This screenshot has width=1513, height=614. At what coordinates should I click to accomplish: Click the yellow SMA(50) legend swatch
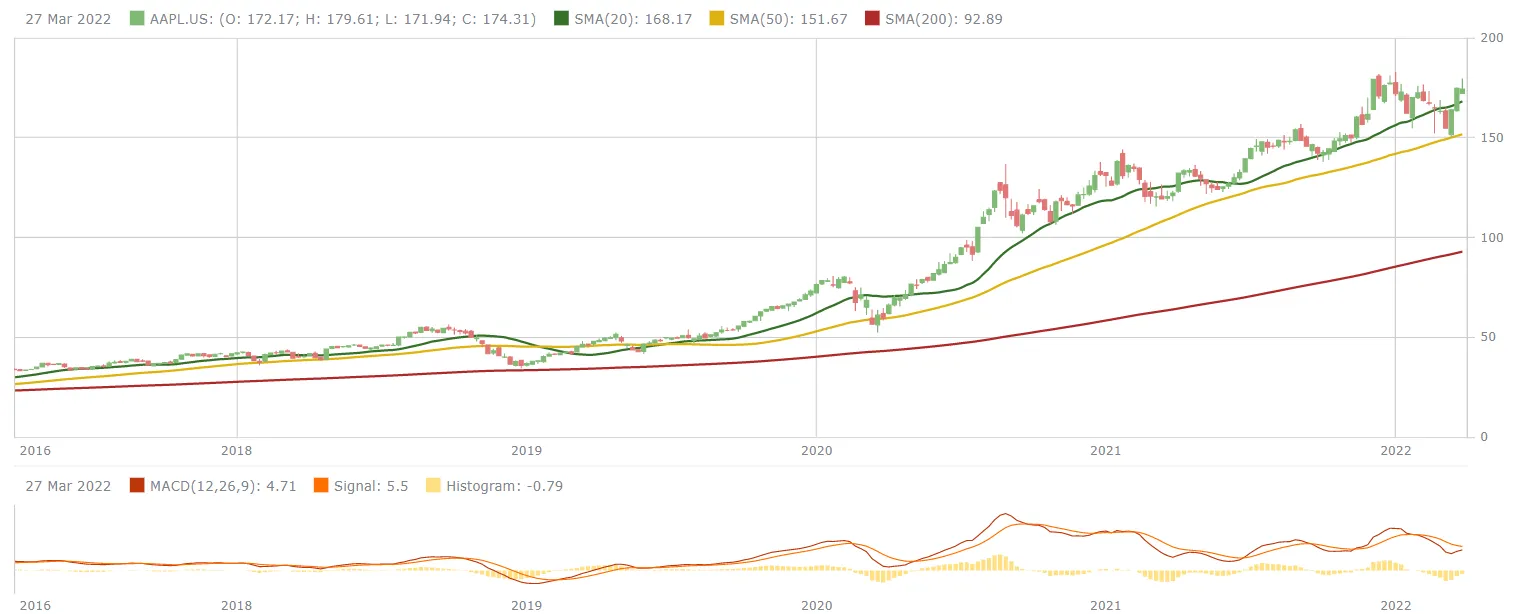click(x=717, y=19)
